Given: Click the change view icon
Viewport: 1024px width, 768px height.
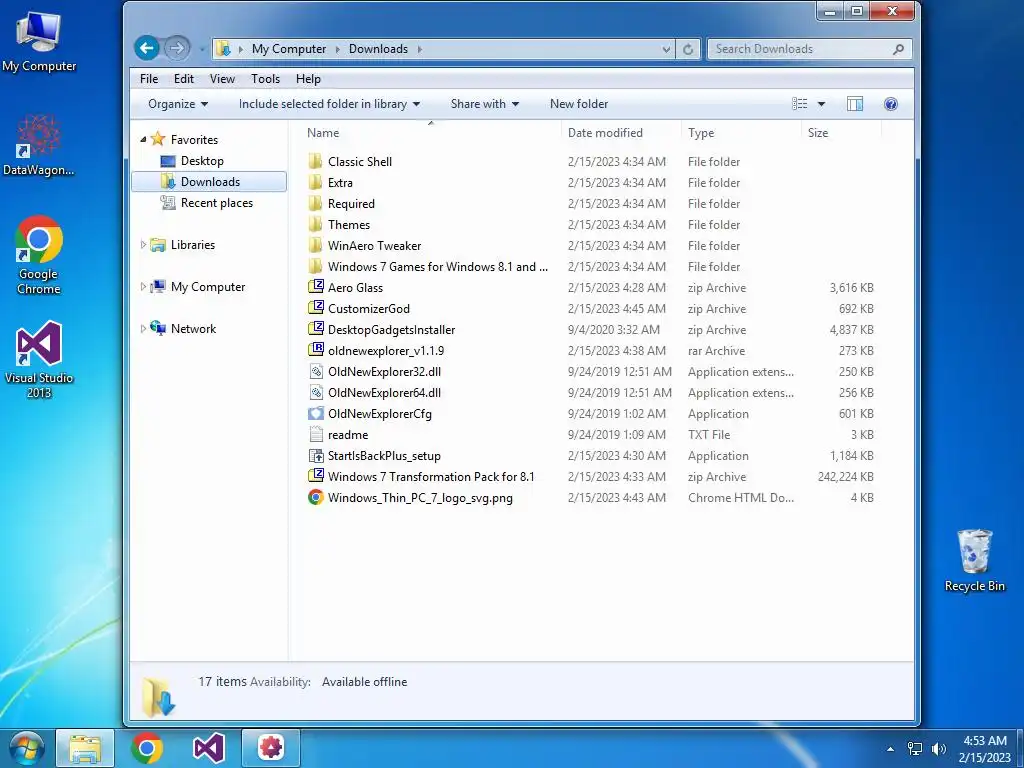Looking at the screenshot, I should click(799, 104).
